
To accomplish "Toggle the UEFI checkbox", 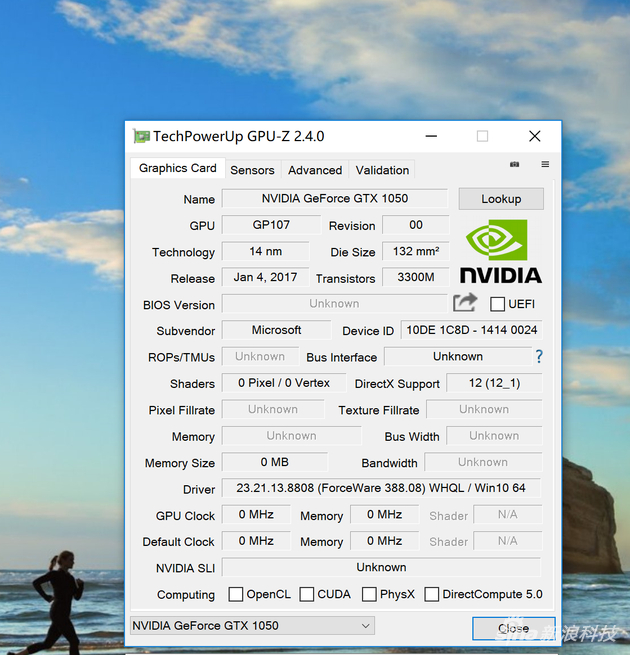I will pos(497,304).
